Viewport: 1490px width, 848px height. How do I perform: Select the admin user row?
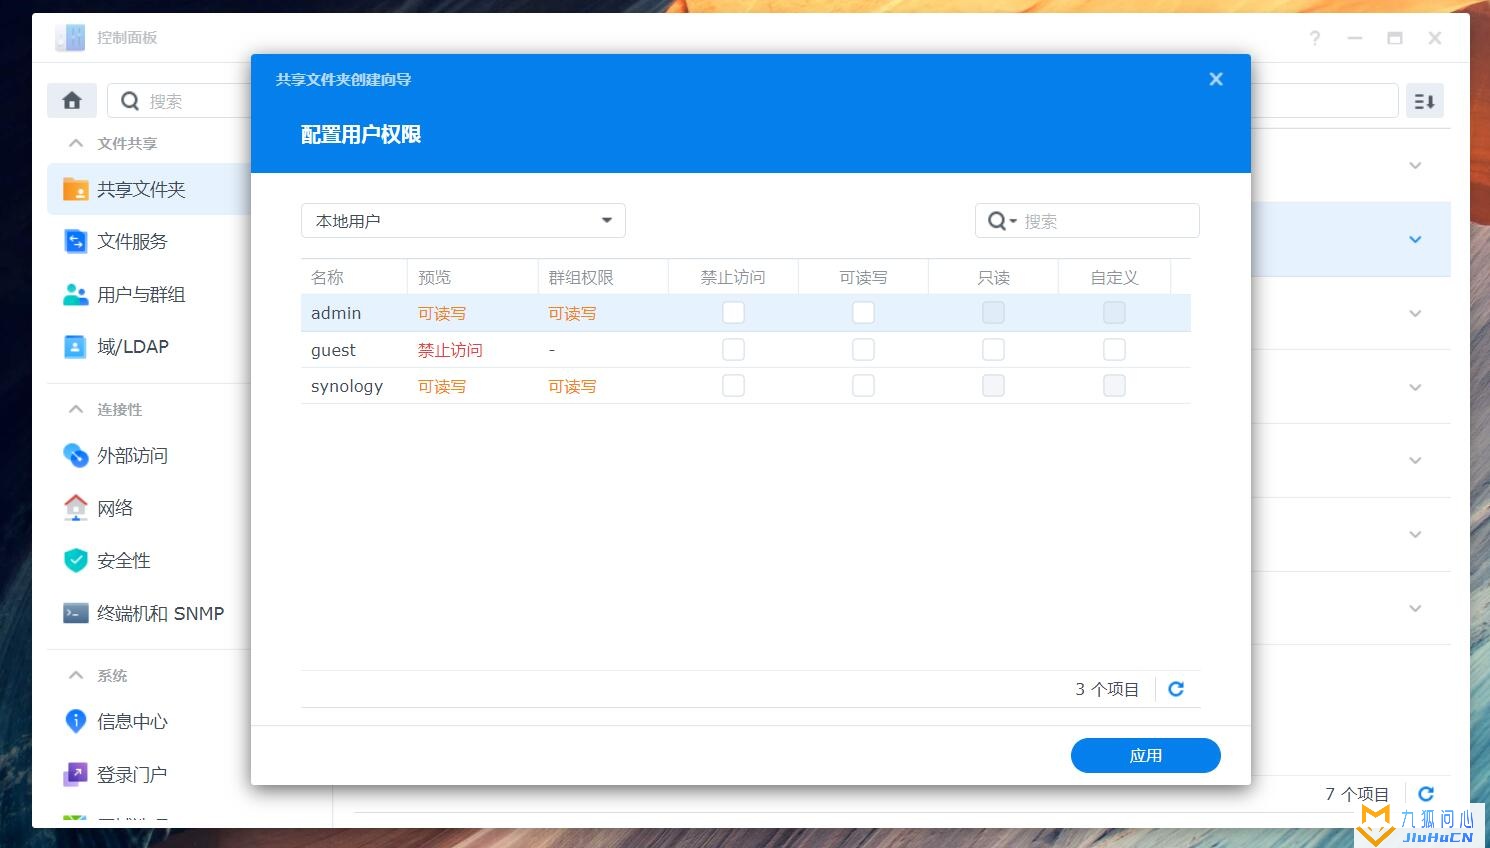point(745,313)
